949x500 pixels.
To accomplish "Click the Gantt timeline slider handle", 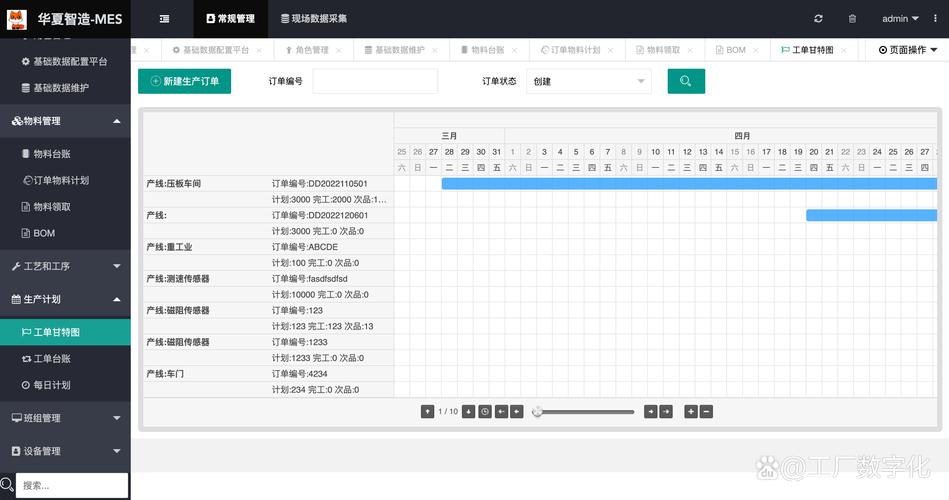I will click(537, 412).
